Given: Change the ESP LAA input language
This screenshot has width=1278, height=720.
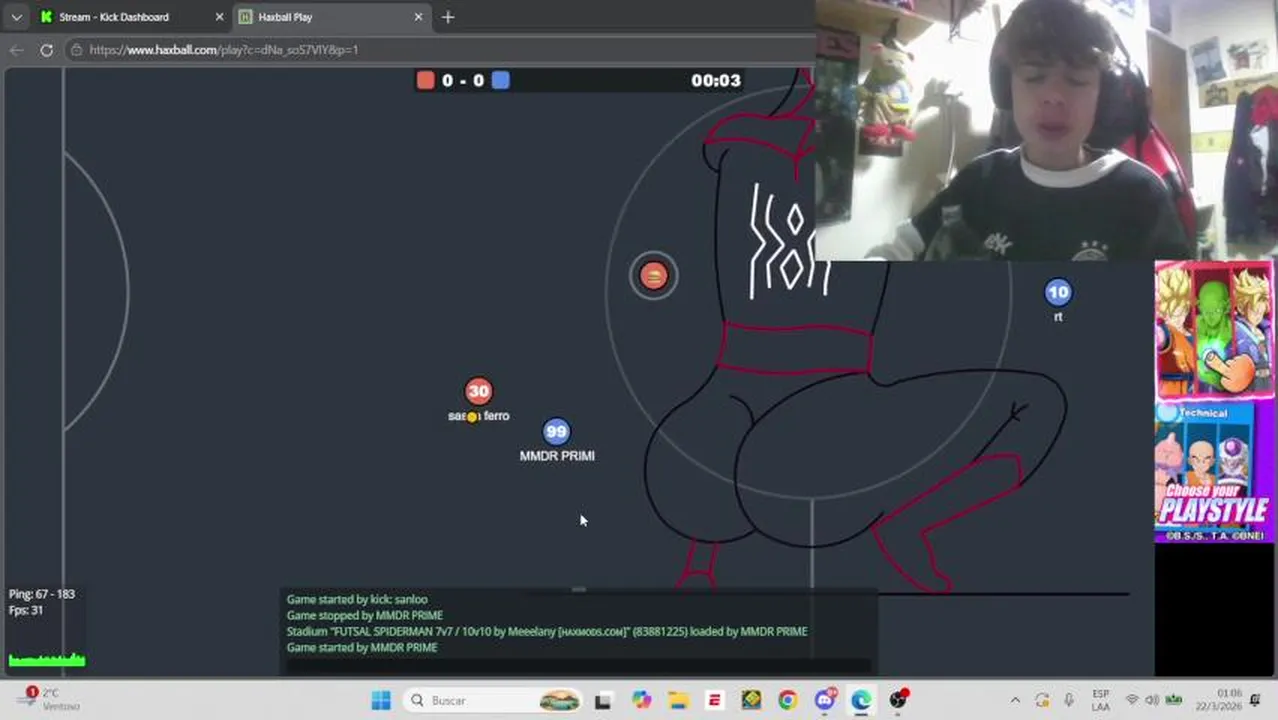Looking at the screenshot, I should click(x=1101, y=700).
